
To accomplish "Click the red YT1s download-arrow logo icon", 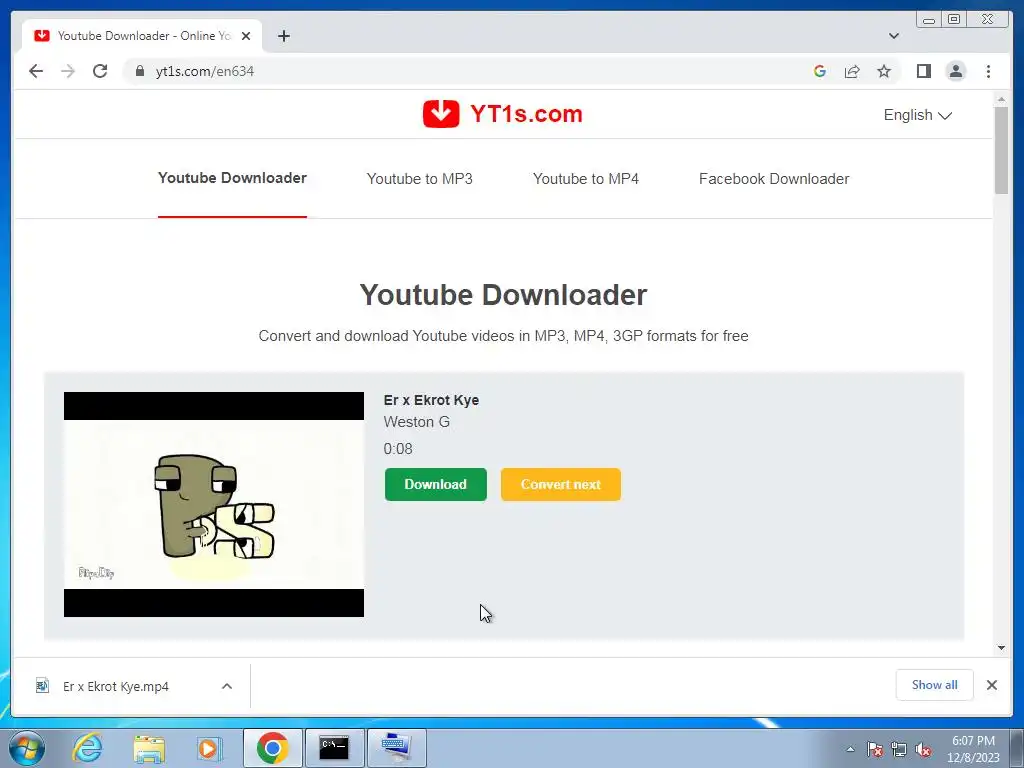I will (x=441, y=114).
